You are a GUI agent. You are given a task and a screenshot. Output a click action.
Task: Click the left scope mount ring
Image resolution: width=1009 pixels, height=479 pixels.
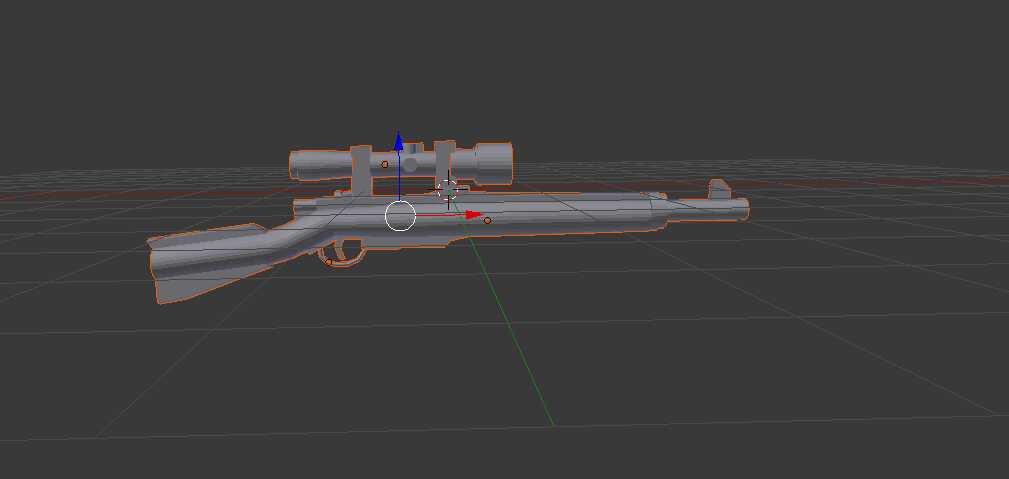click(x=362, y=176)
